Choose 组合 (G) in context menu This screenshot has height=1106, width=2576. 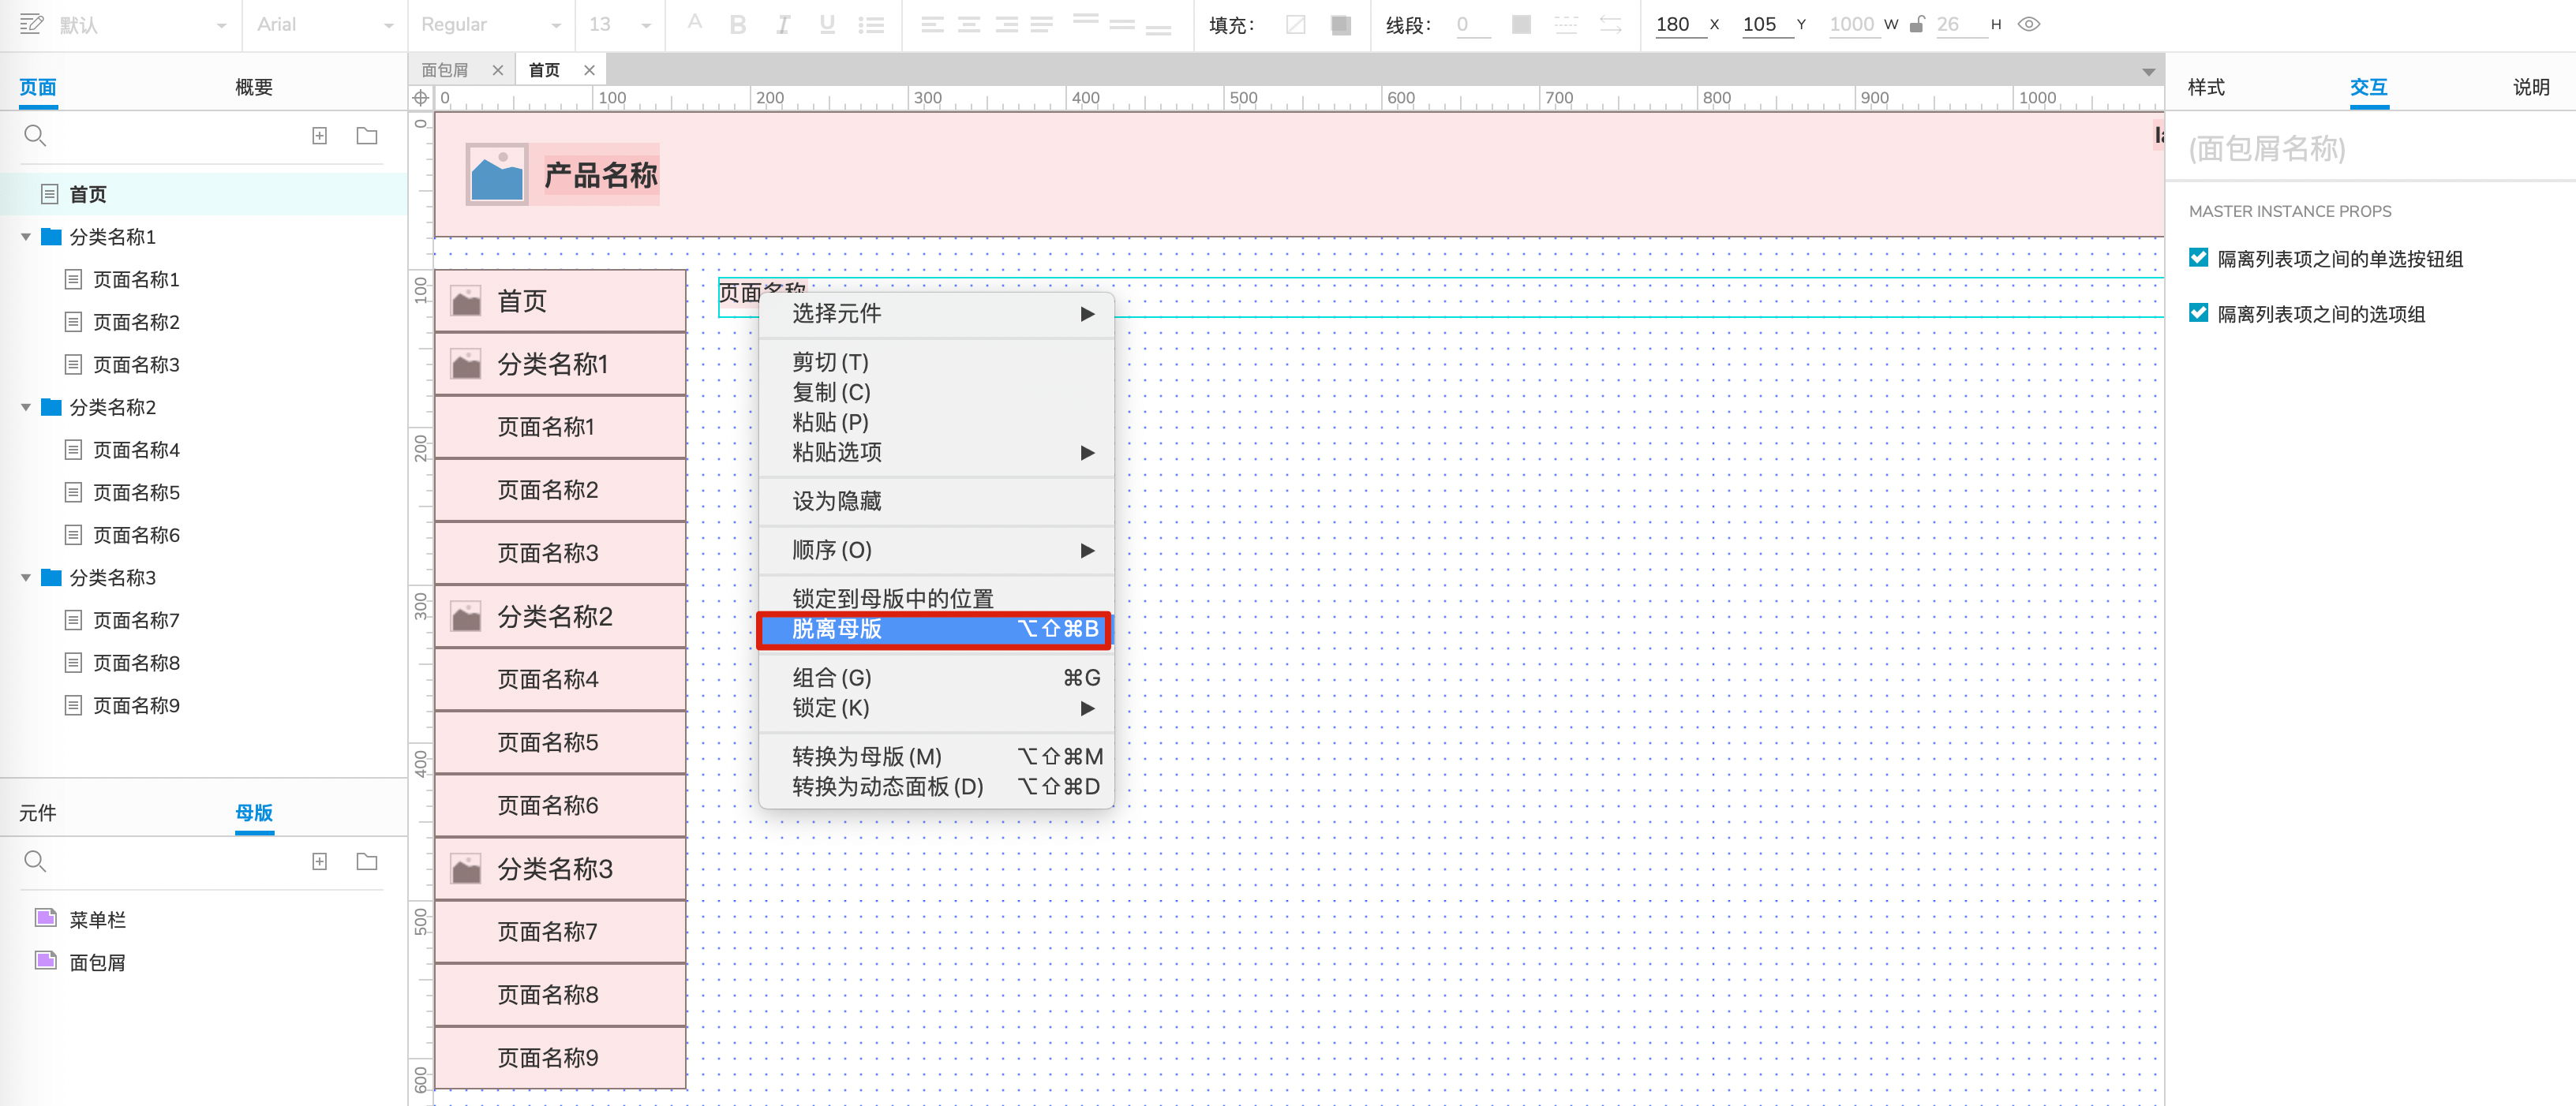(936, 678)
